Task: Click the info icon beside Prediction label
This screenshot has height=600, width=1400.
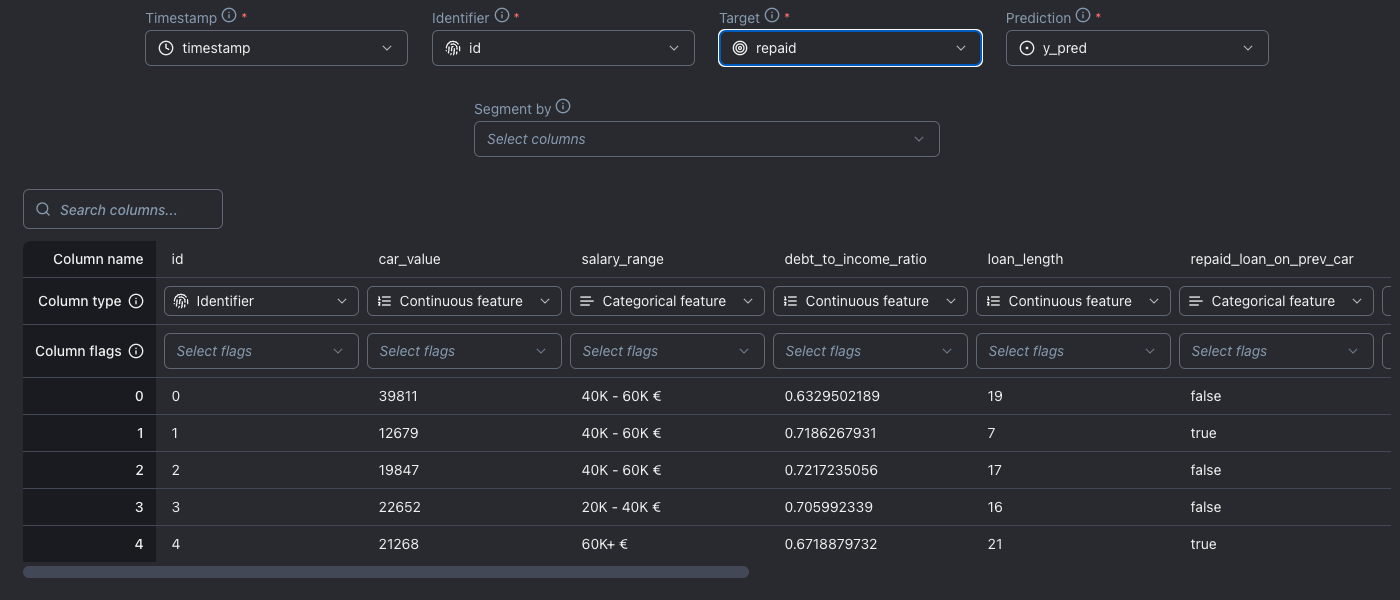Action: (x=1083, y=16)
